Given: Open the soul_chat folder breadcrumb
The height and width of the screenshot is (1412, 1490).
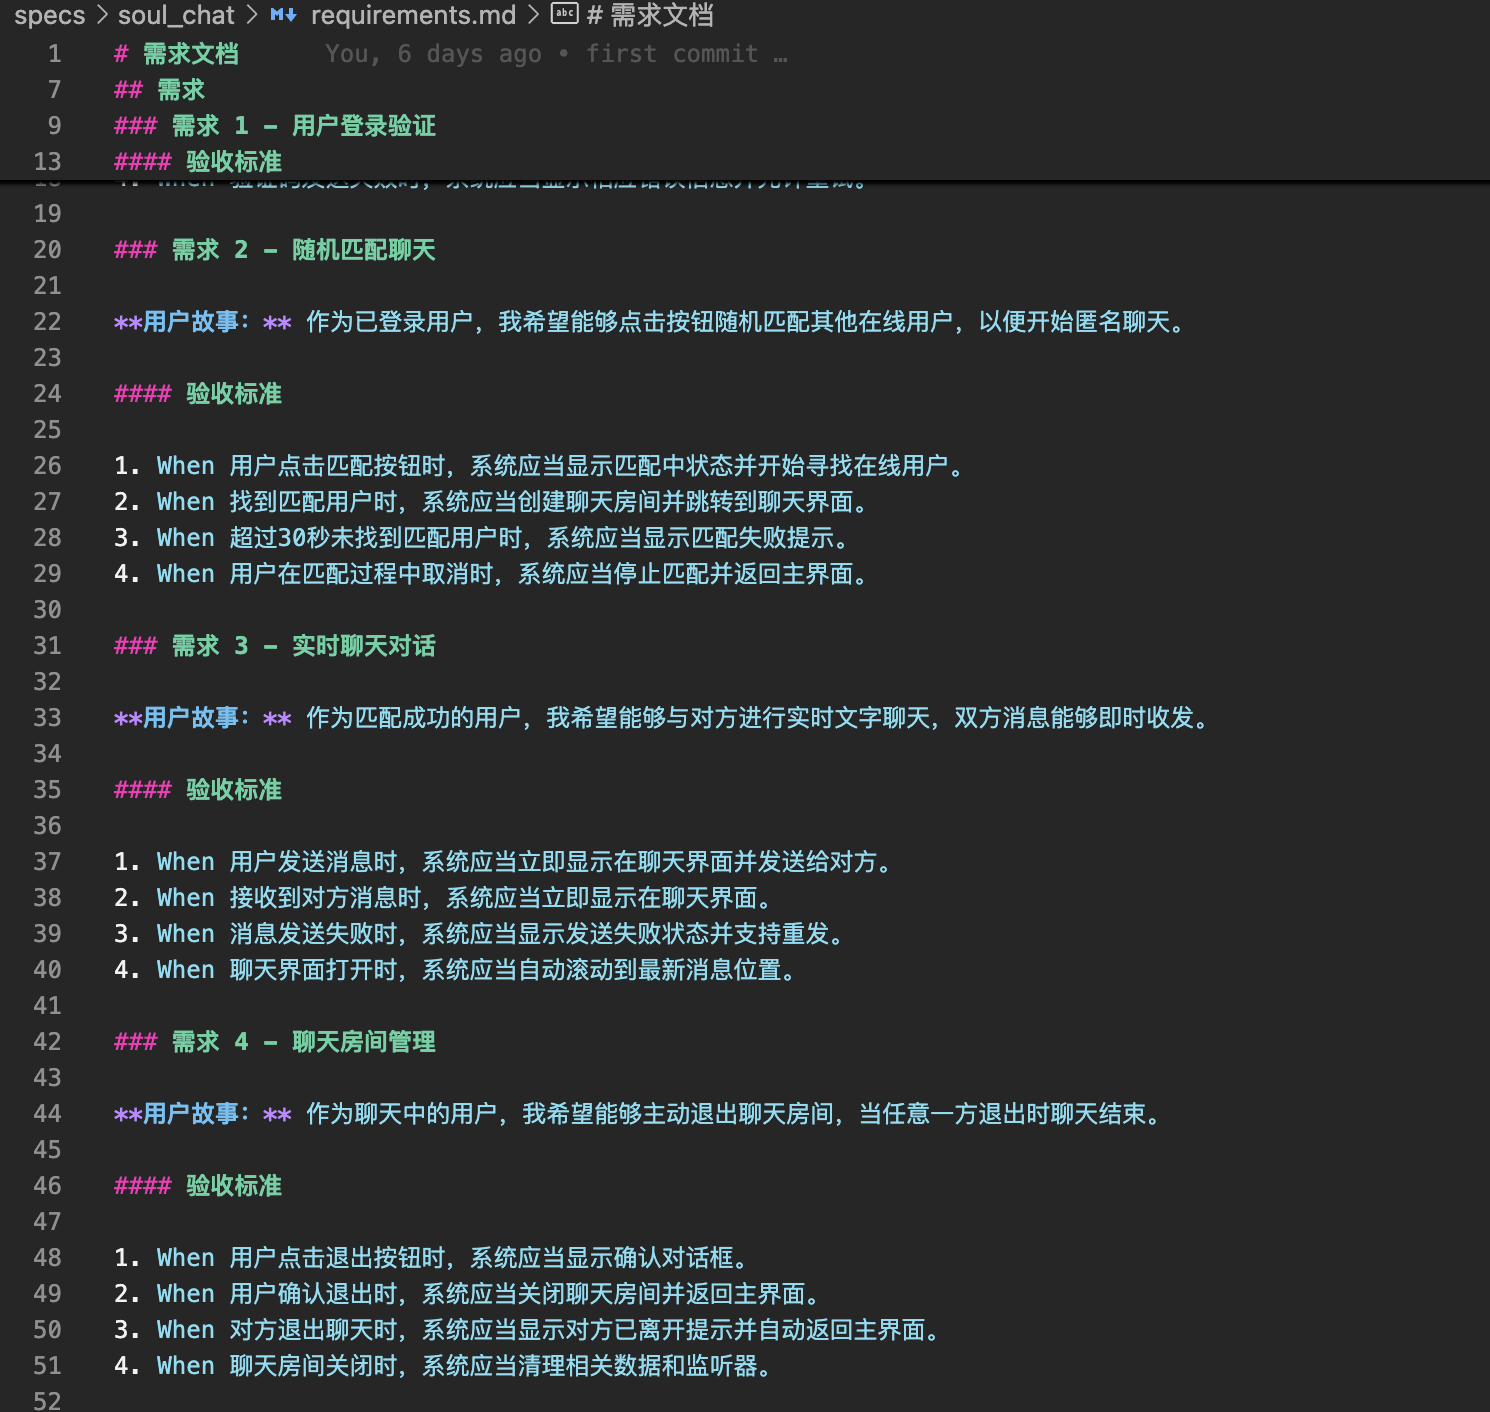Looking at the screenshot, I should pos(176,15).
